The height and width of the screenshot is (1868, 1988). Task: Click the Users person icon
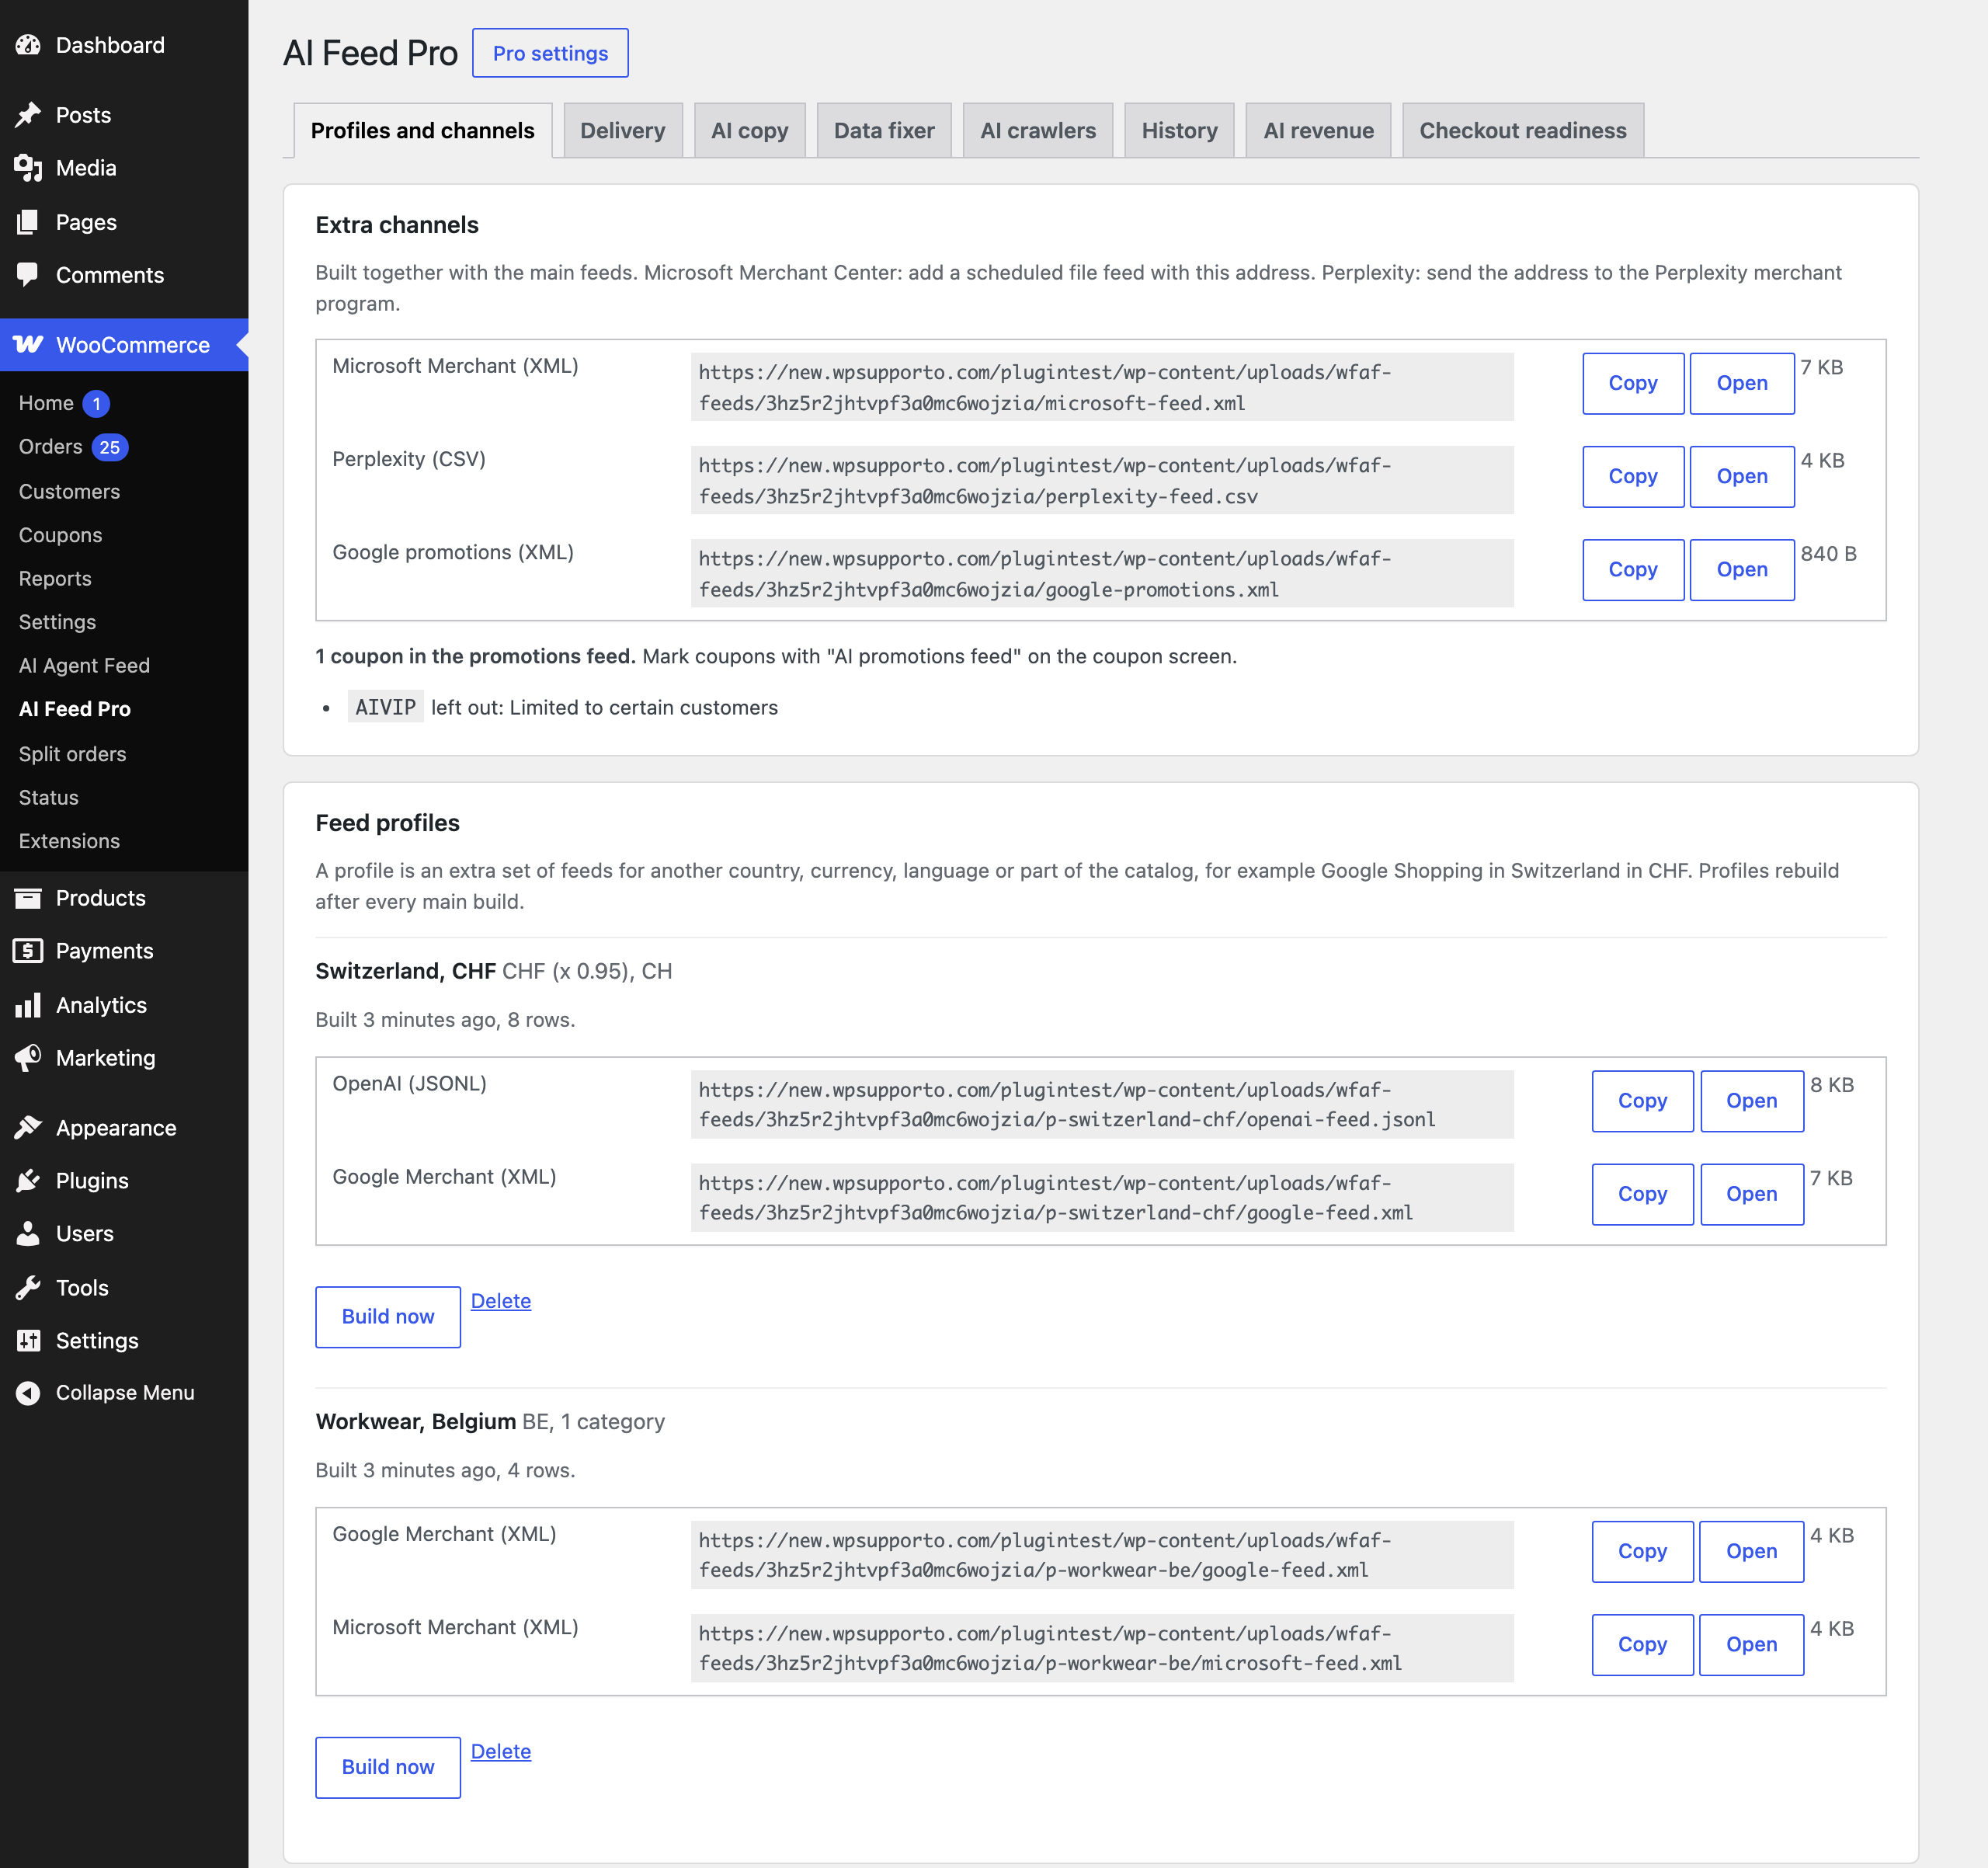(x=28, y=1234)
